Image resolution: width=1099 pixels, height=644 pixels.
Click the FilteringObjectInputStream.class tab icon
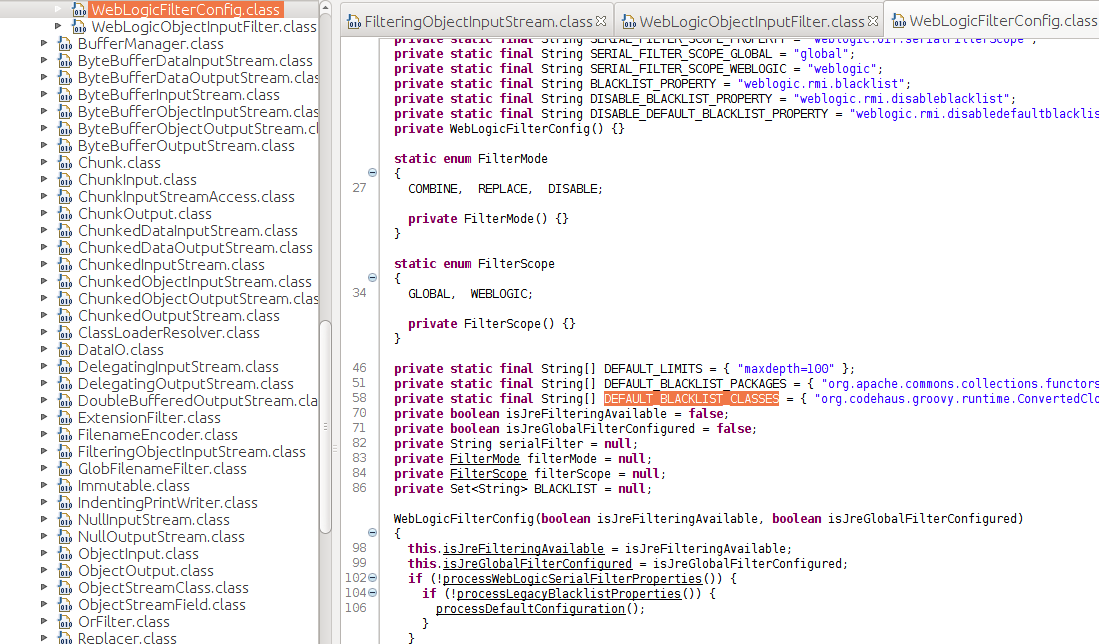coord(354,22)
